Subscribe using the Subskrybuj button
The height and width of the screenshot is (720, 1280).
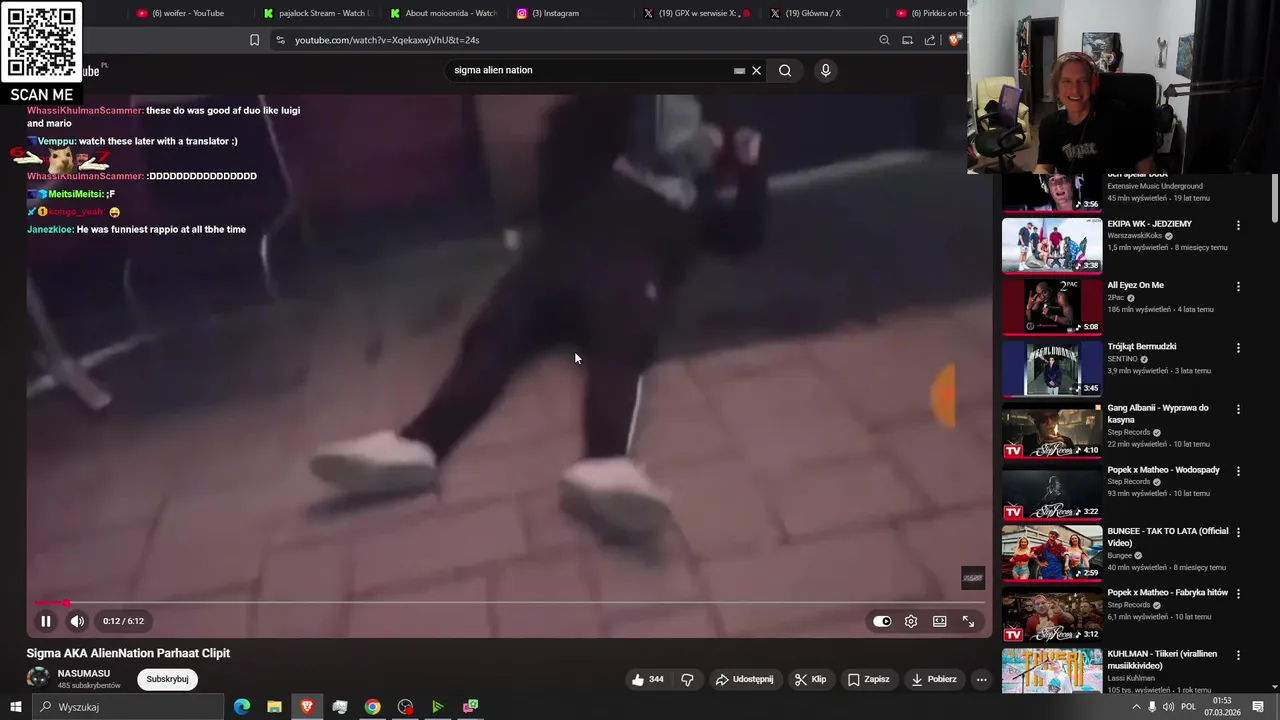[167, 679]
